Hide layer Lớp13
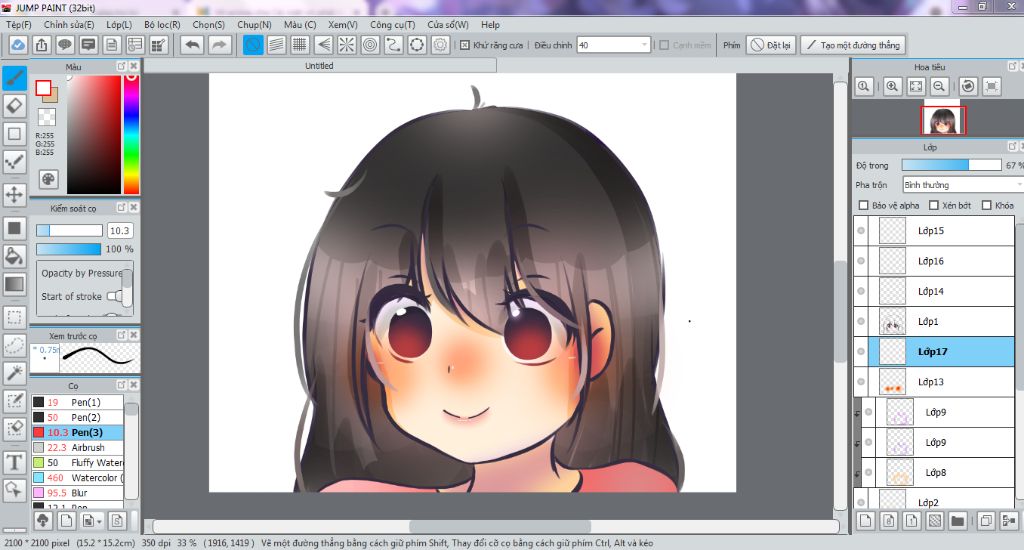Screen dimensions: 1024x550 pyautogui.click(x=861, y=381)
